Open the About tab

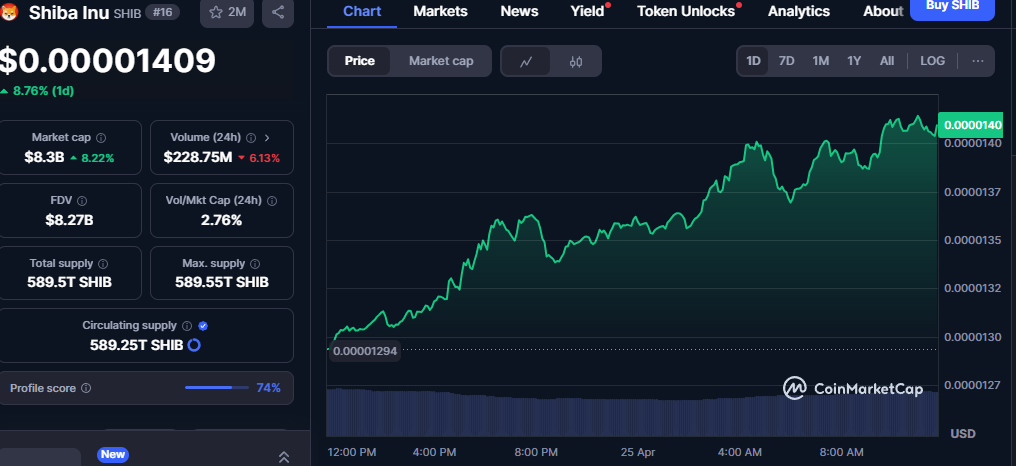[x=883, y=11]
